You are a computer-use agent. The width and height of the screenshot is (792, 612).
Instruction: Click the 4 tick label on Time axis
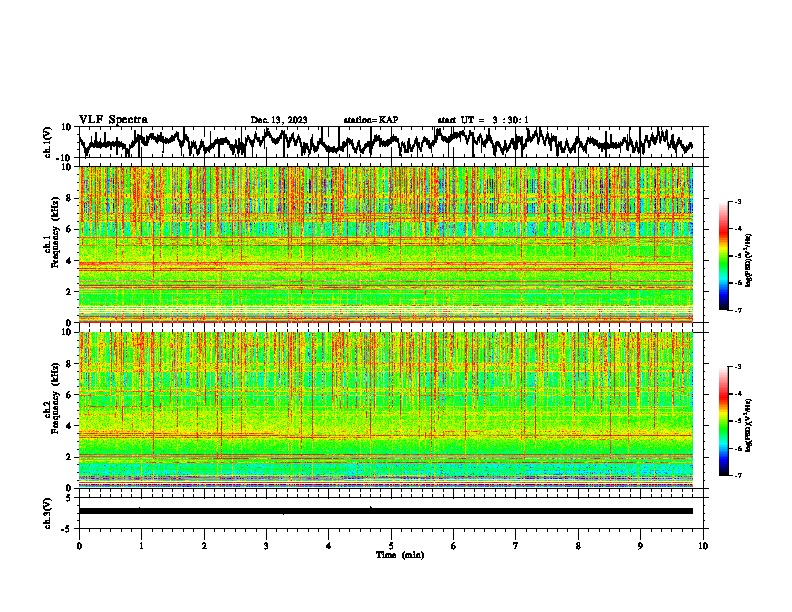(x=329, y=546)
